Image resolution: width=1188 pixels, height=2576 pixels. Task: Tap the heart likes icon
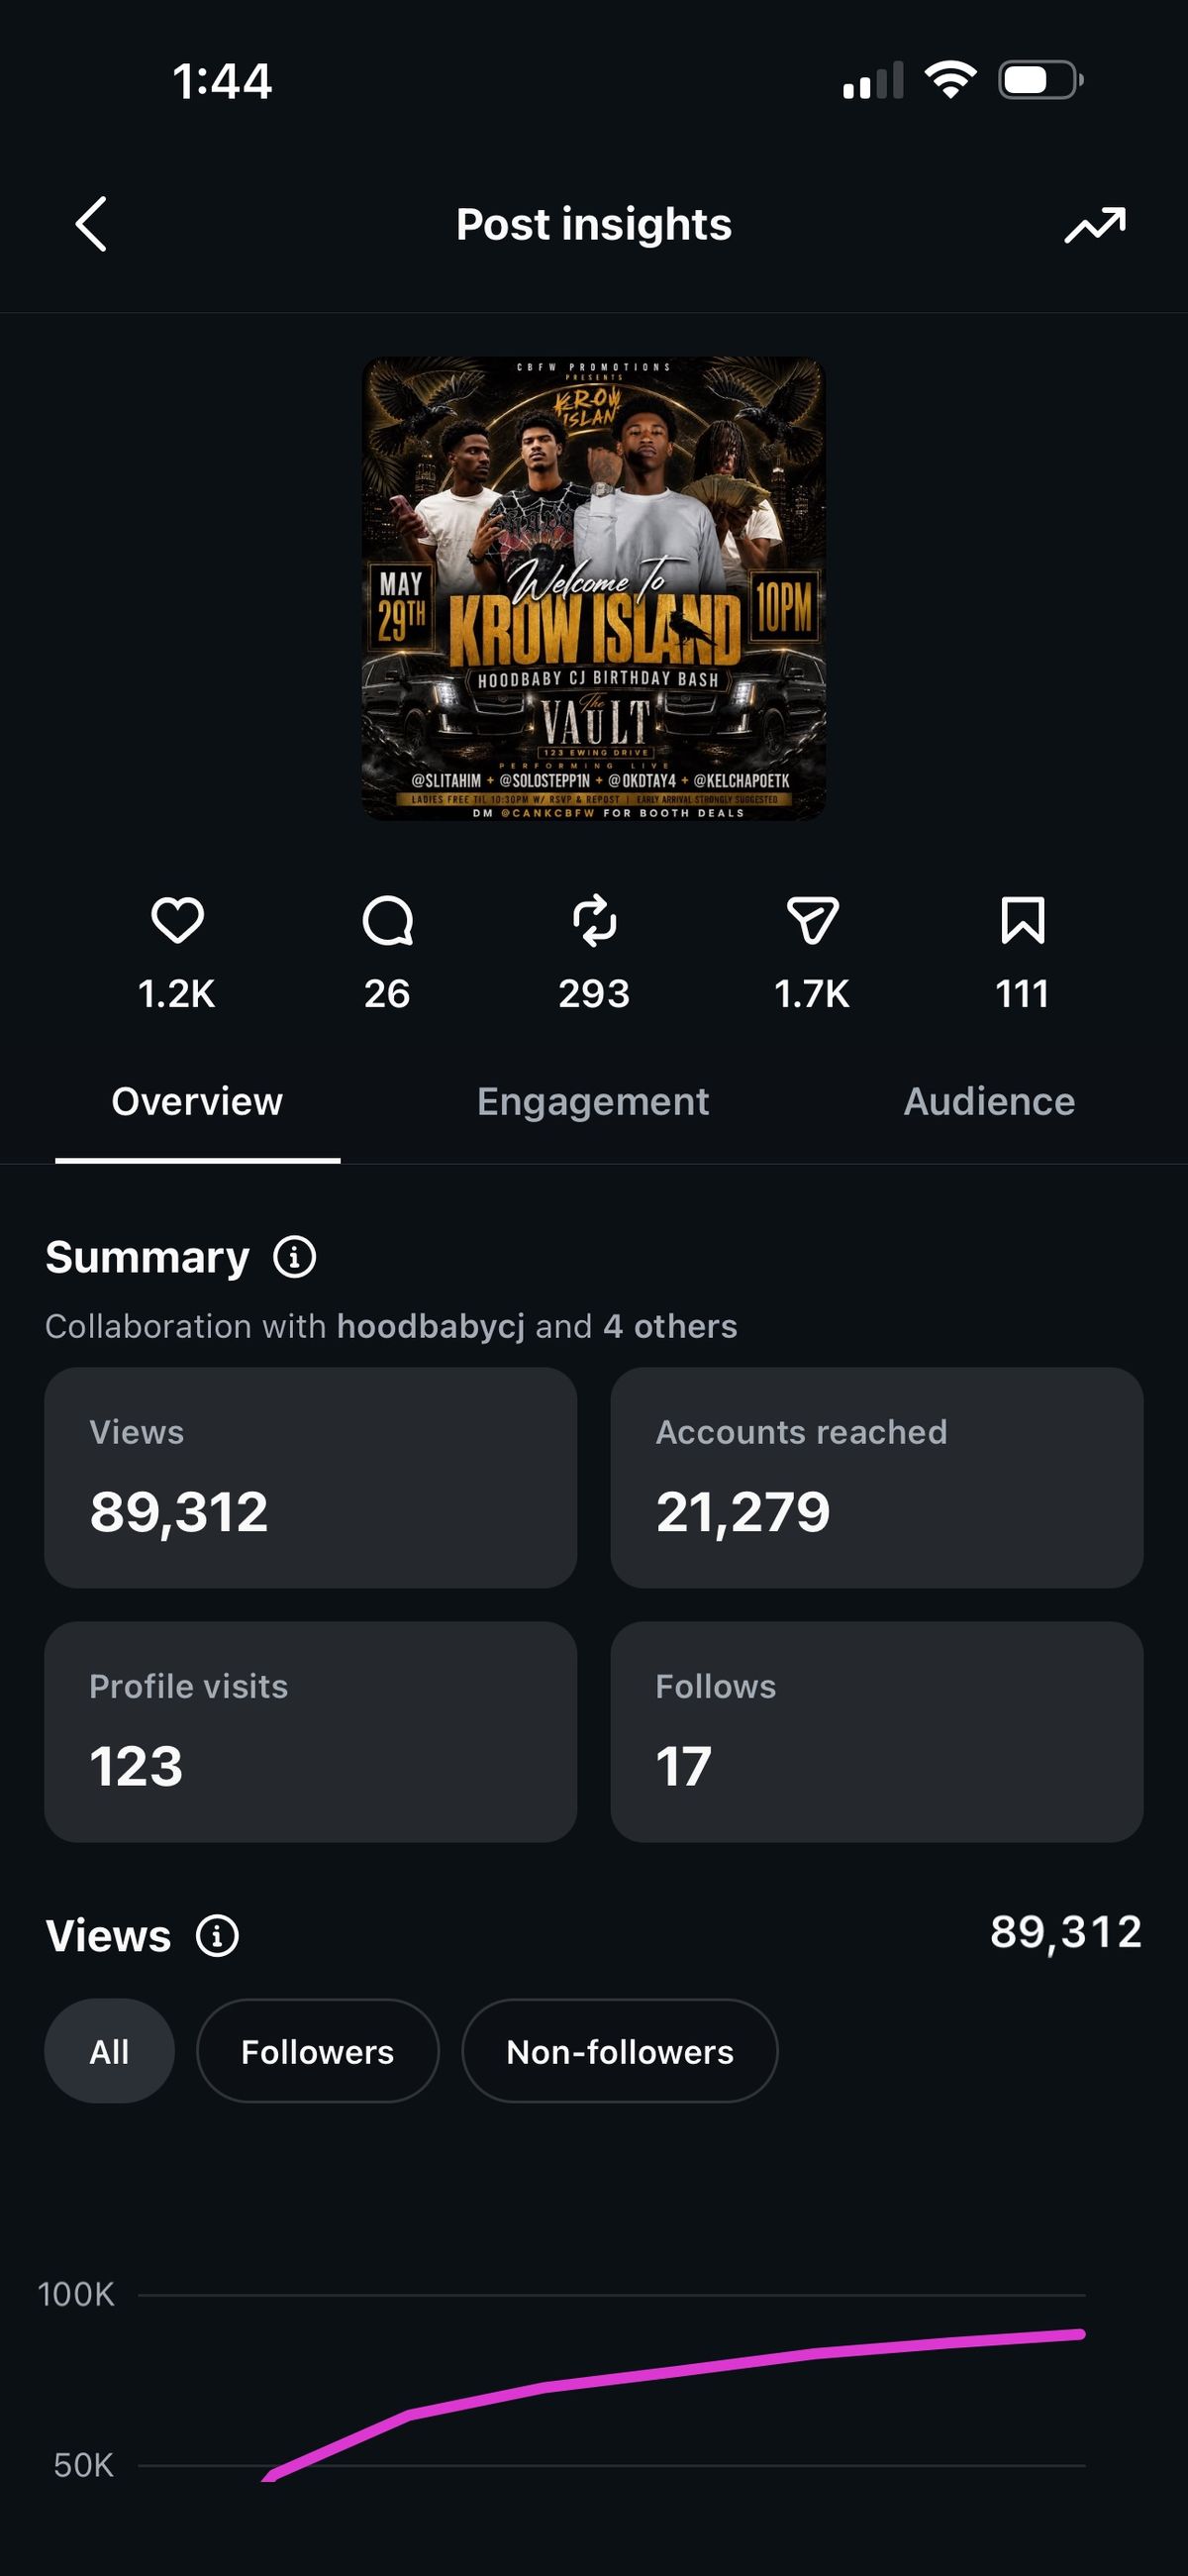pos(177,920)
